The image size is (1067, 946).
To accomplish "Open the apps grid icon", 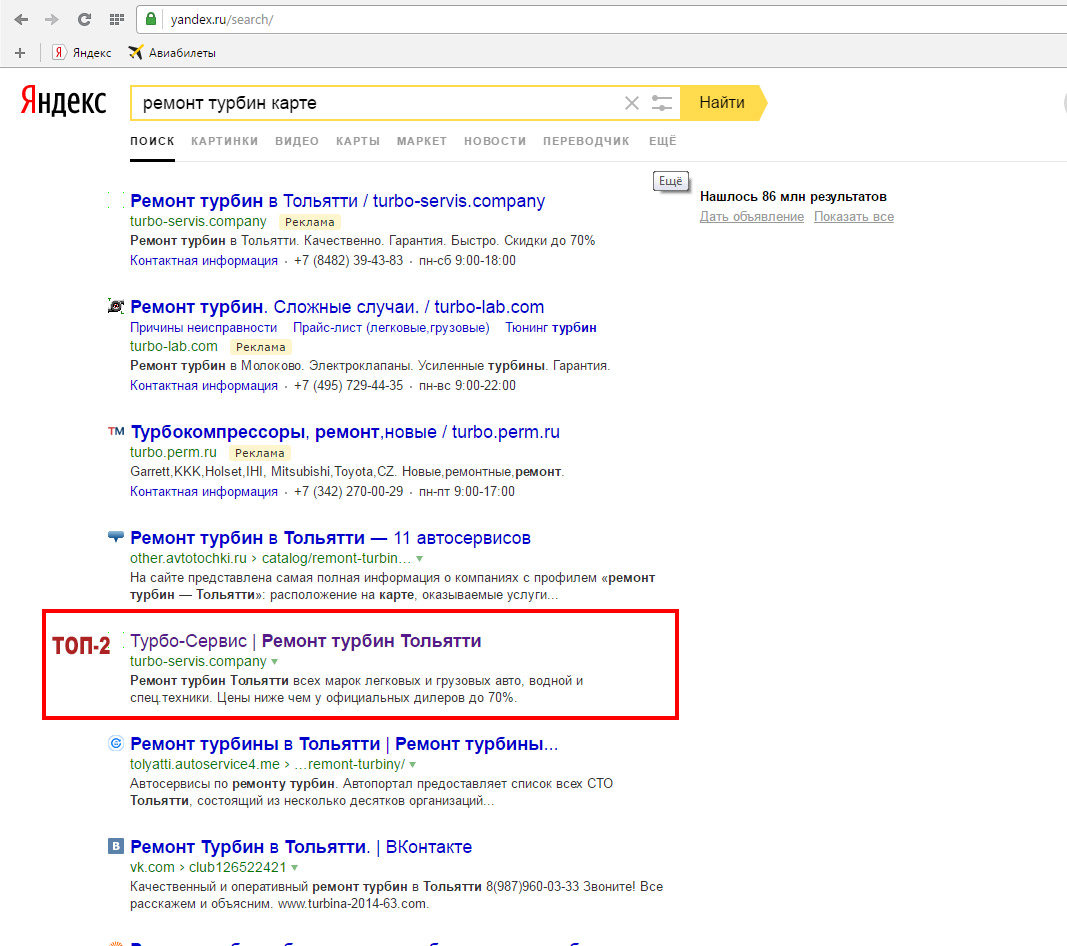I will 117,20.
